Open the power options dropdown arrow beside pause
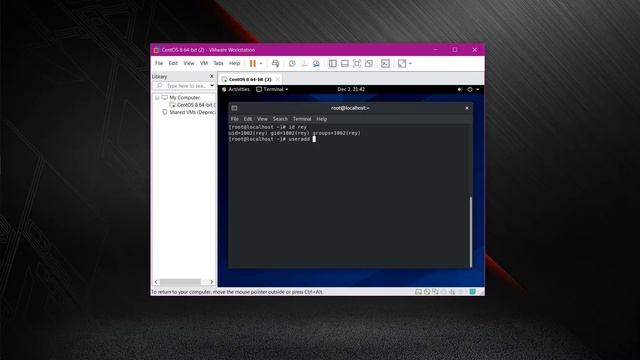The width and height of the screenshot is (640, 360). tap(261, 64)
